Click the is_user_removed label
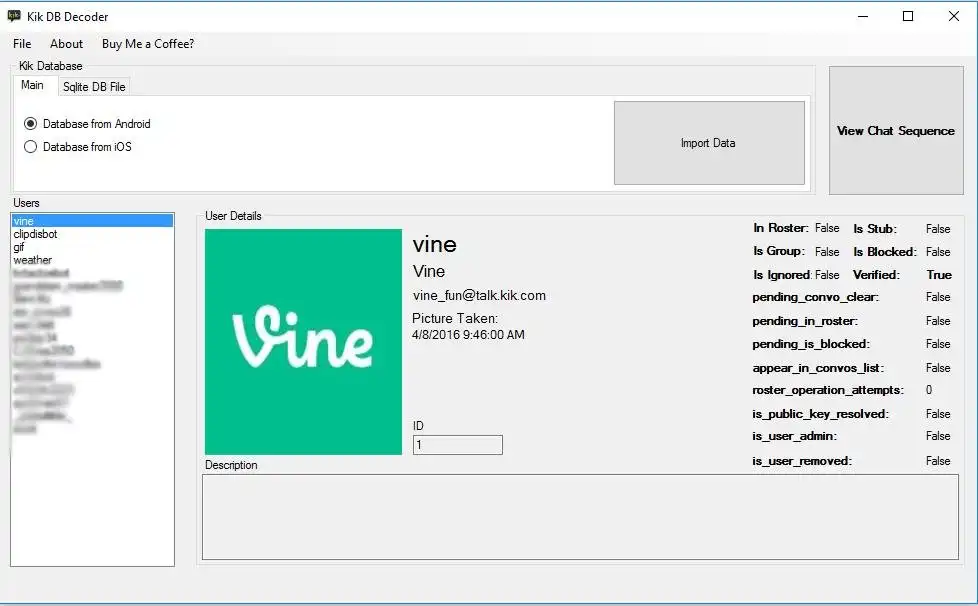Image resolution: width=978 pixels, height=606 pixels. tap(801, 461)
